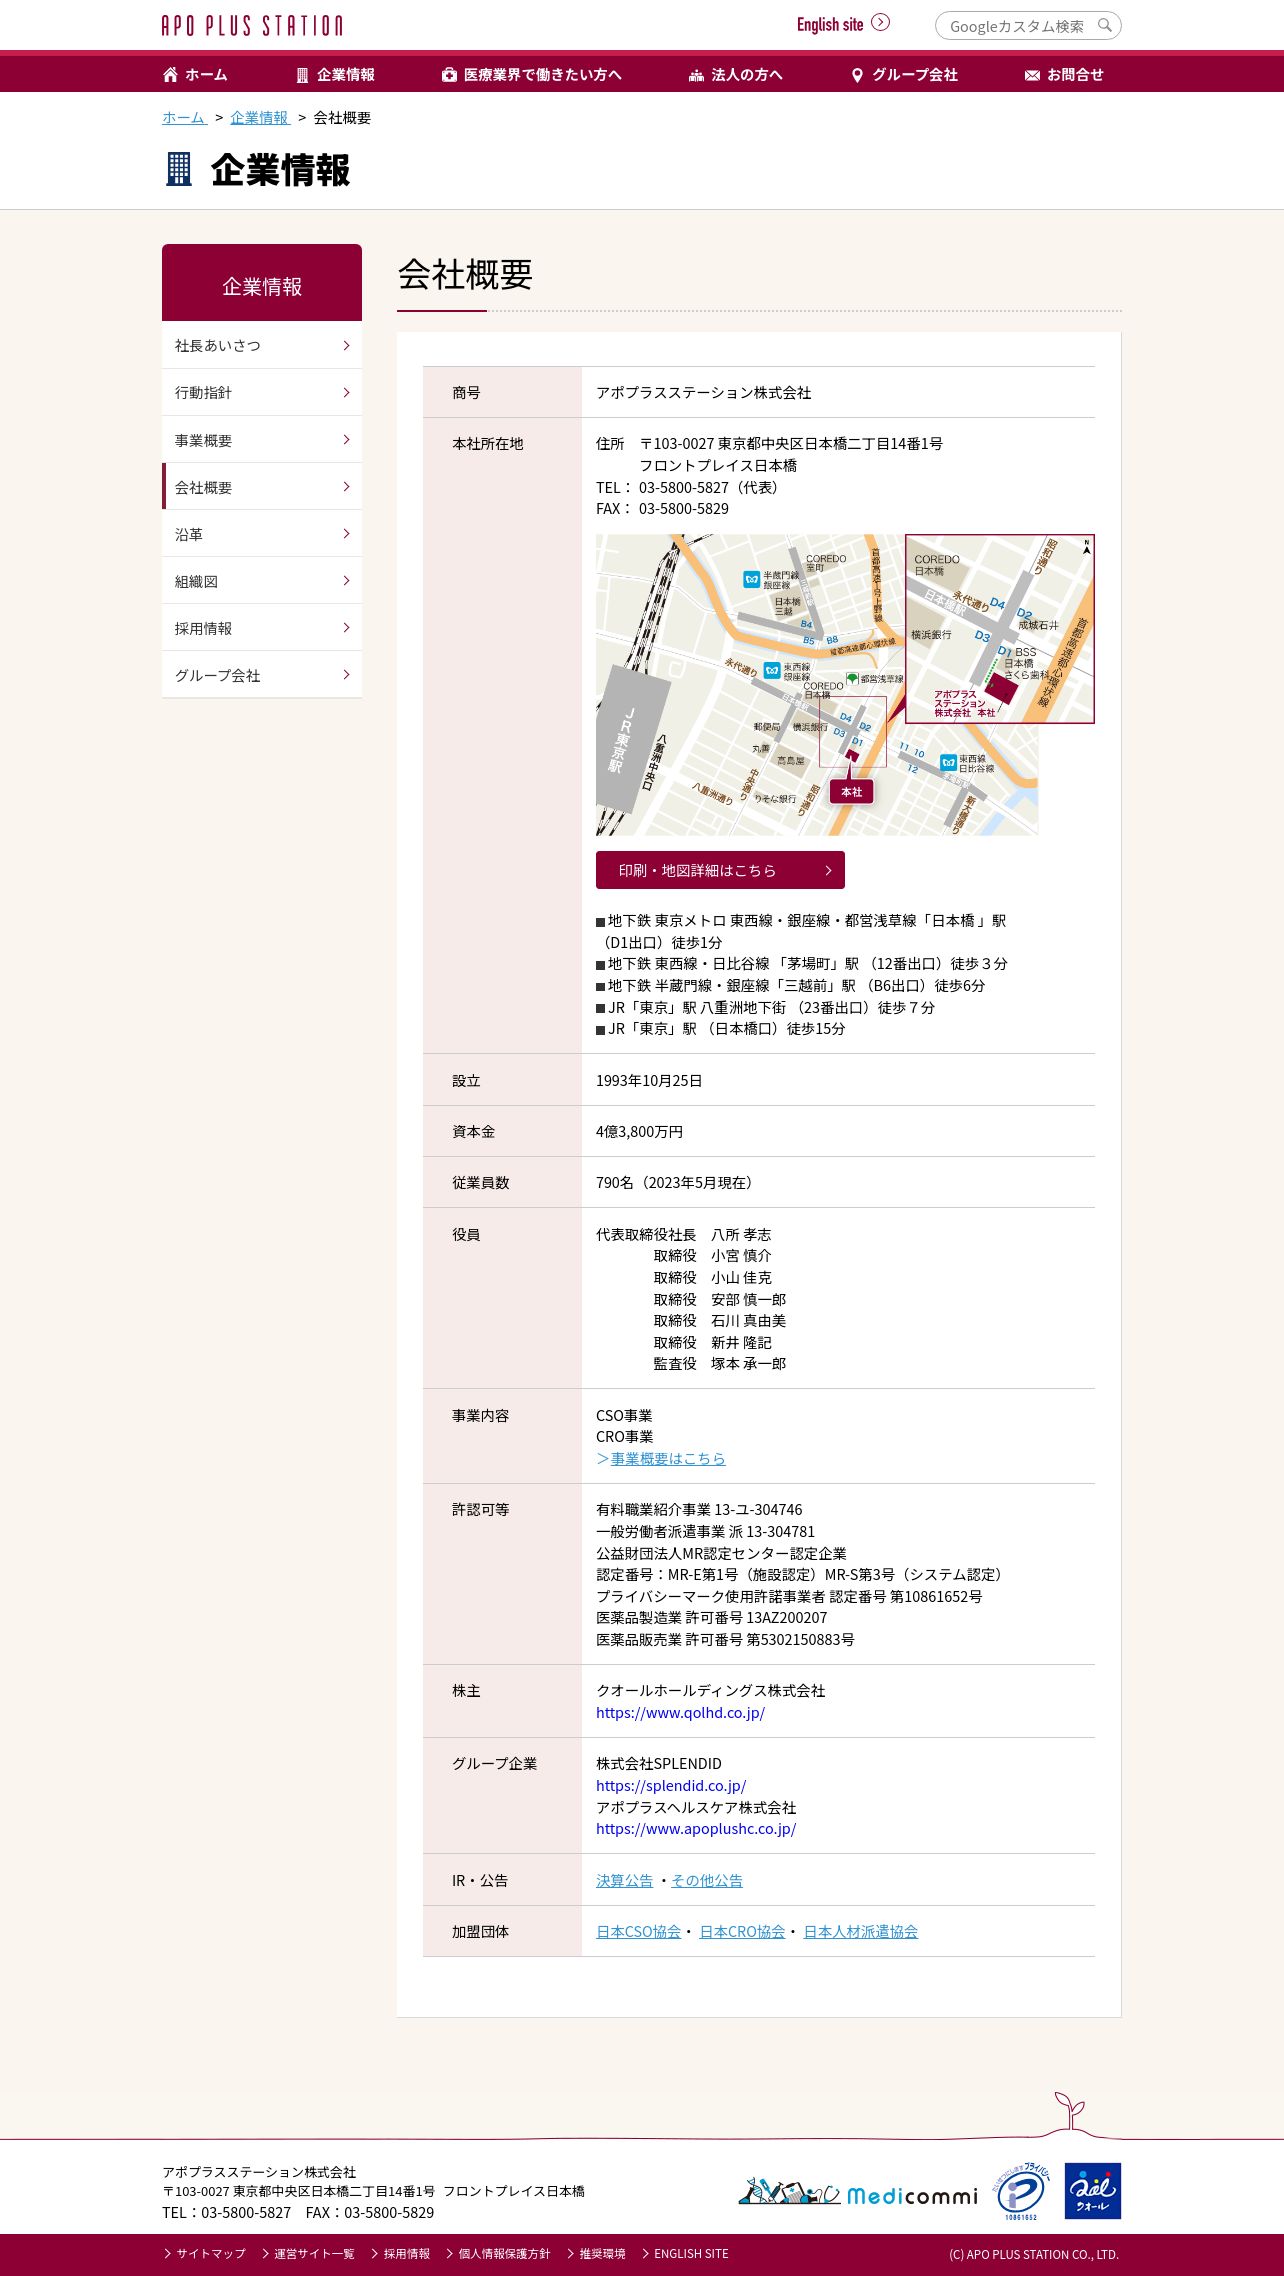The width and height of the screenshot is (1284, 2276).
Task: Click the 企業情報 breadcrumb link
Action: (260, 118)
